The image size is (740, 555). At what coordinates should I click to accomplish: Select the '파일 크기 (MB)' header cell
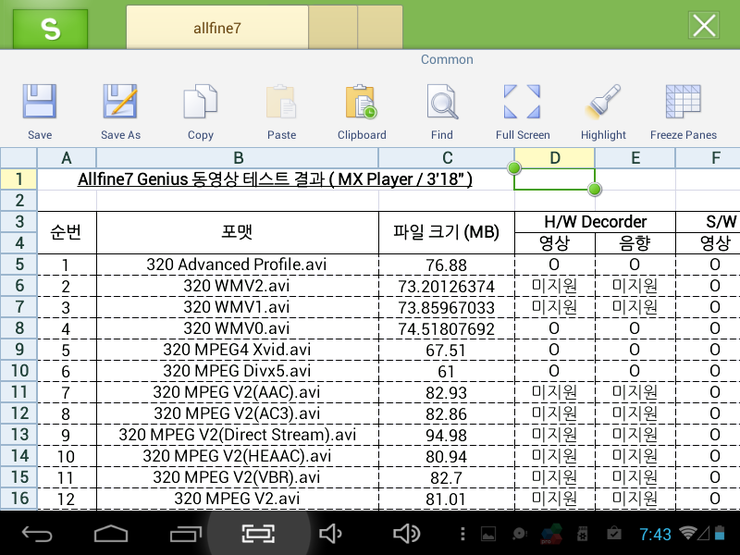[x=446, y=232]
